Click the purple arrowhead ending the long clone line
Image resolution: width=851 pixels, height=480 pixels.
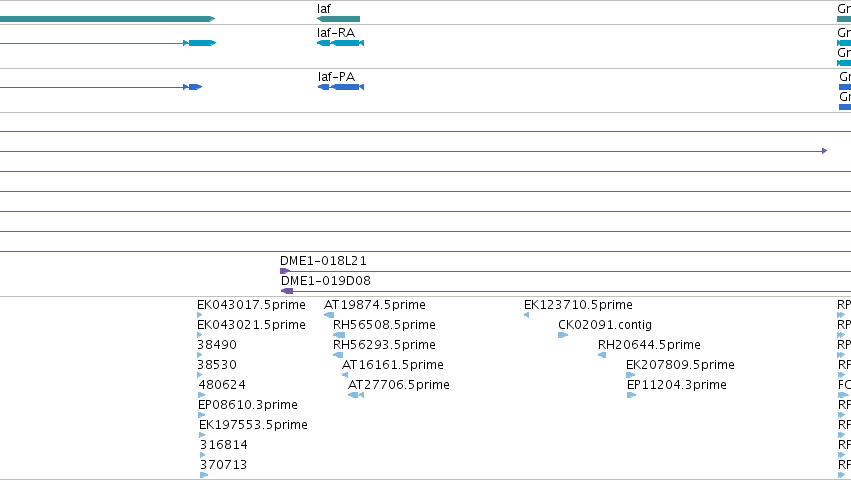[x=824, y=151]
